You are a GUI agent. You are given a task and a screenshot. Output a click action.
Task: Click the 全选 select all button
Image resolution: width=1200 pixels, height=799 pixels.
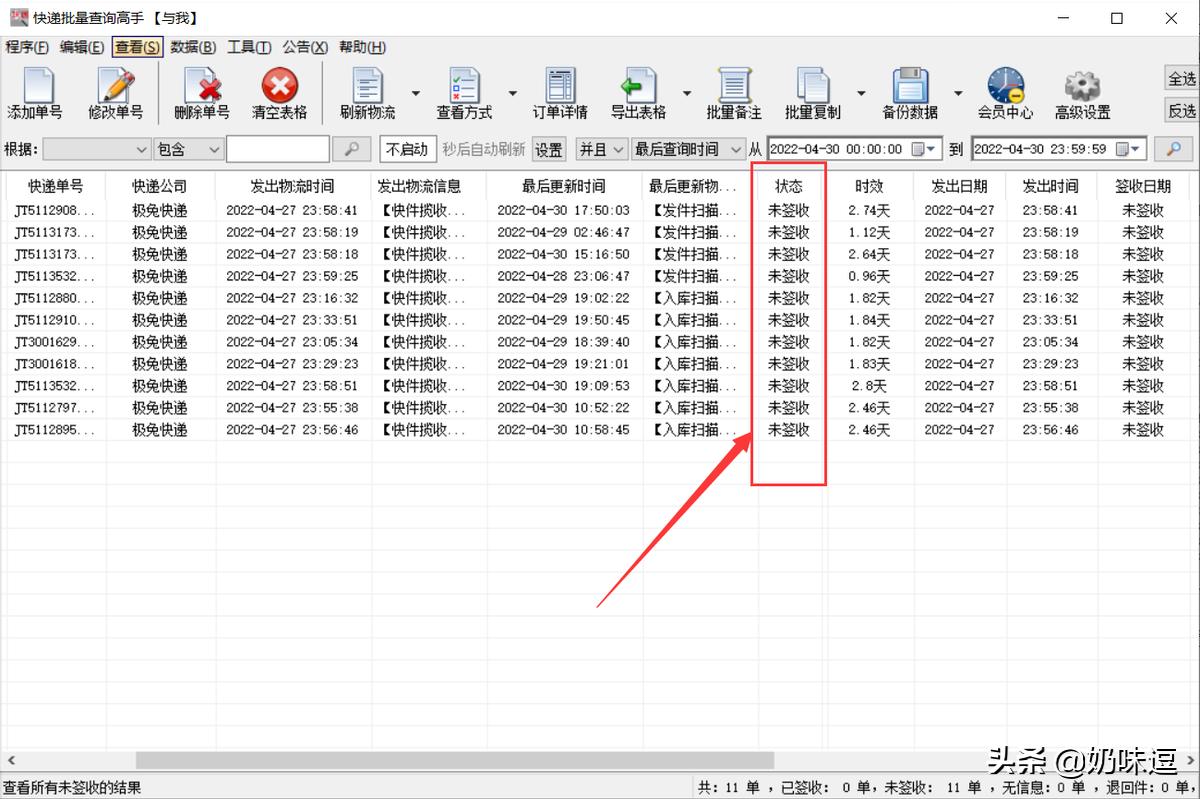click(1182, 79)
